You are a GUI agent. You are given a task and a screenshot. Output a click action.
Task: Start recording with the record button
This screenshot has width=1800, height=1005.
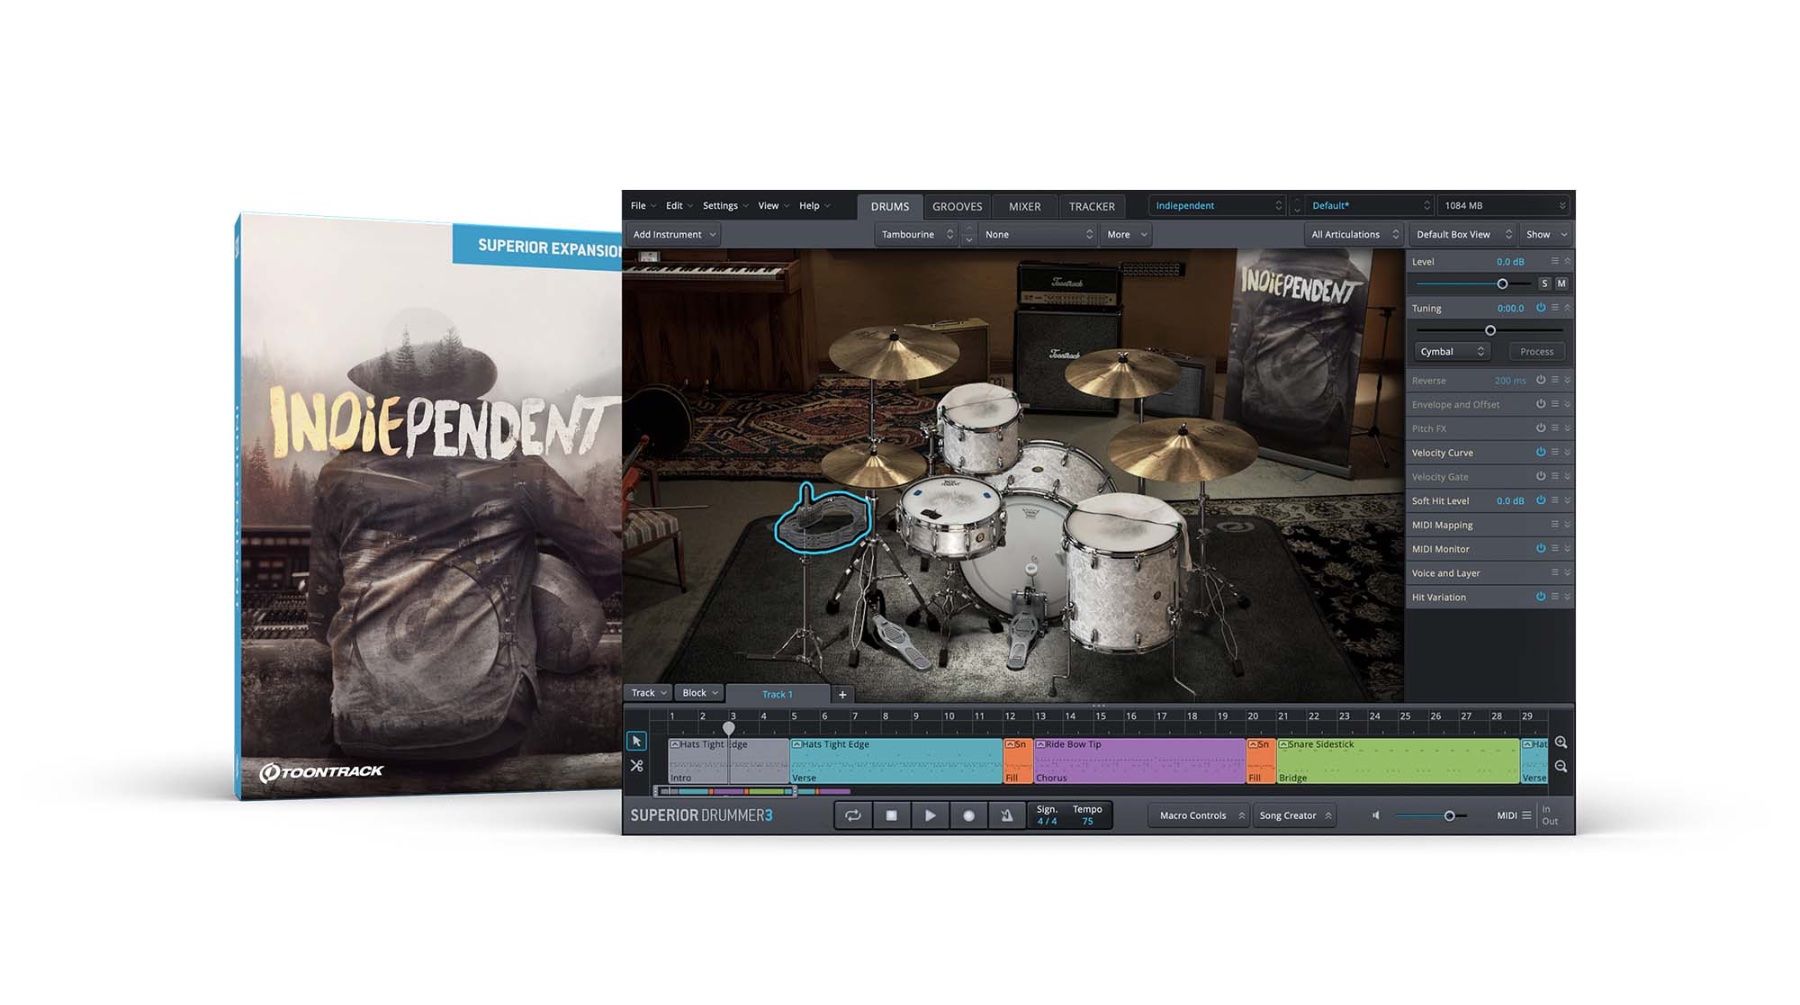(968, 815)
